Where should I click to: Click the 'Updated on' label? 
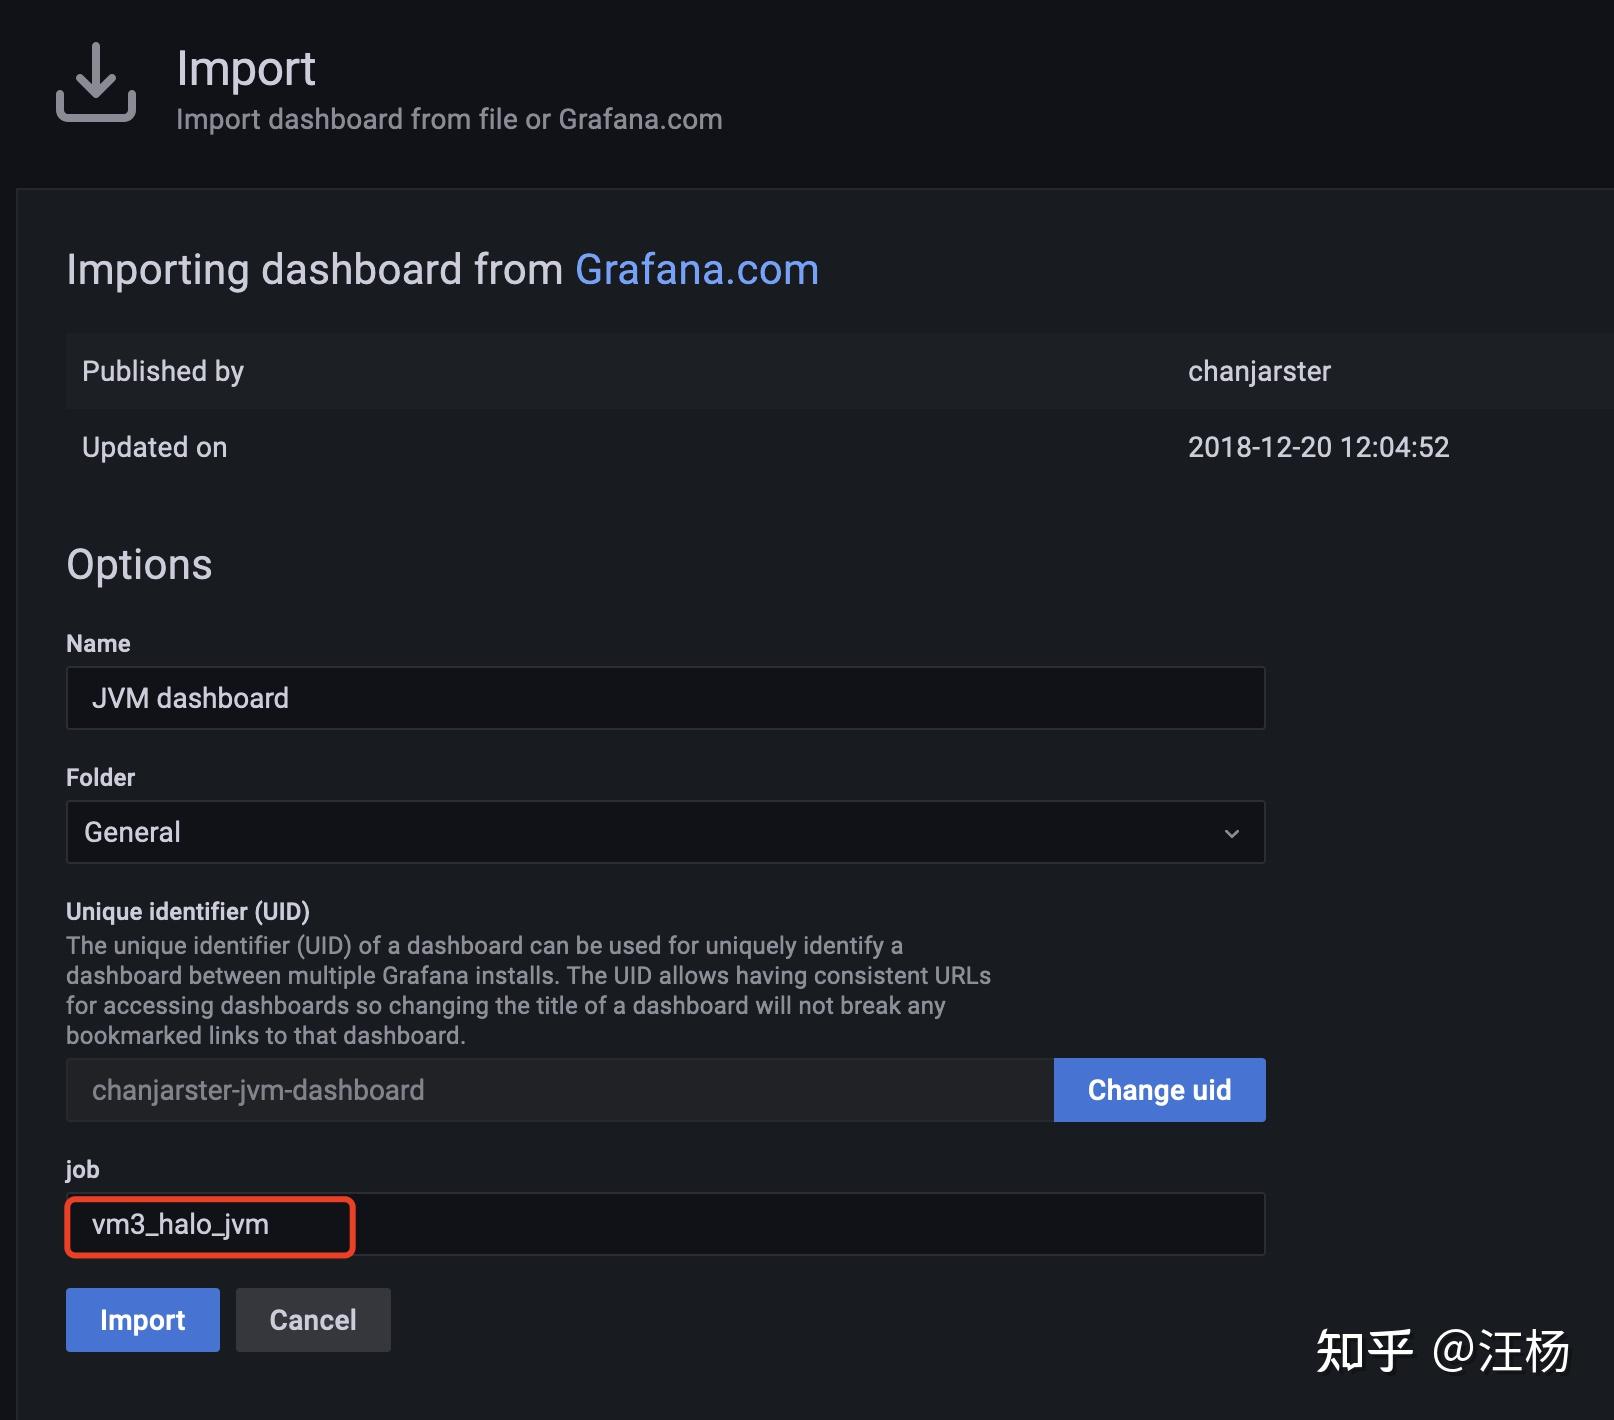[x=155, y=447]
